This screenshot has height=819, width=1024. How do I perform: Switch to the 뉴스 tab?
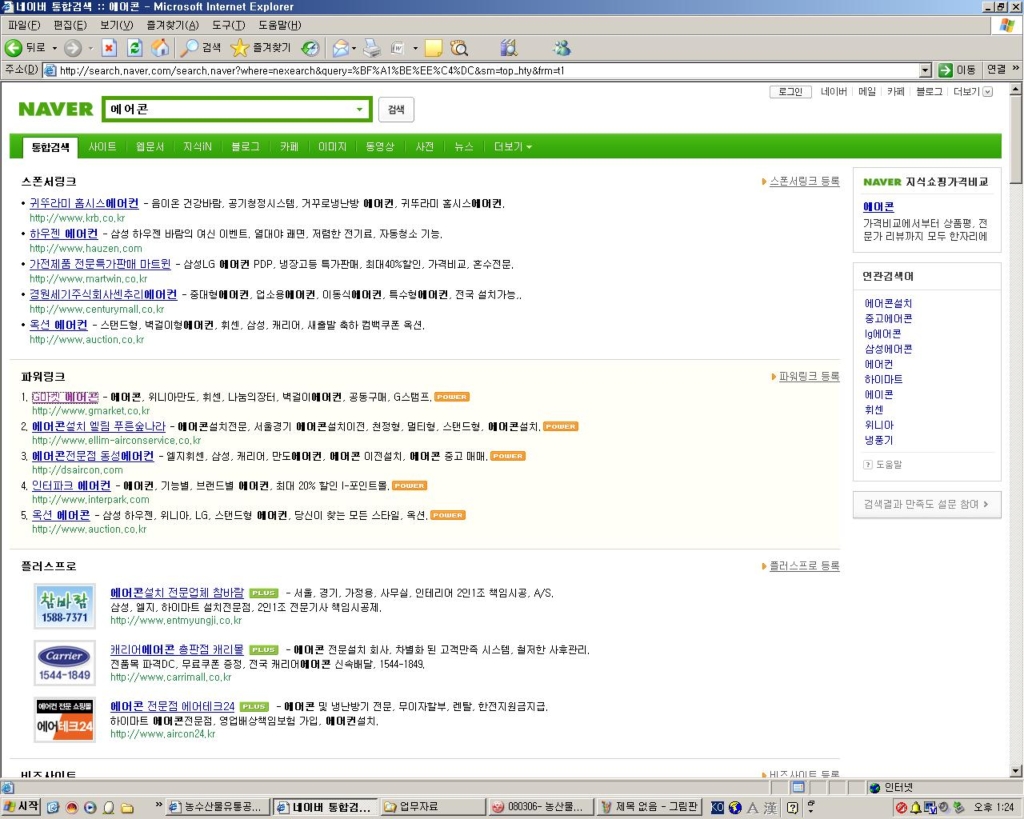pyautogui.click(x=464, y=147)
